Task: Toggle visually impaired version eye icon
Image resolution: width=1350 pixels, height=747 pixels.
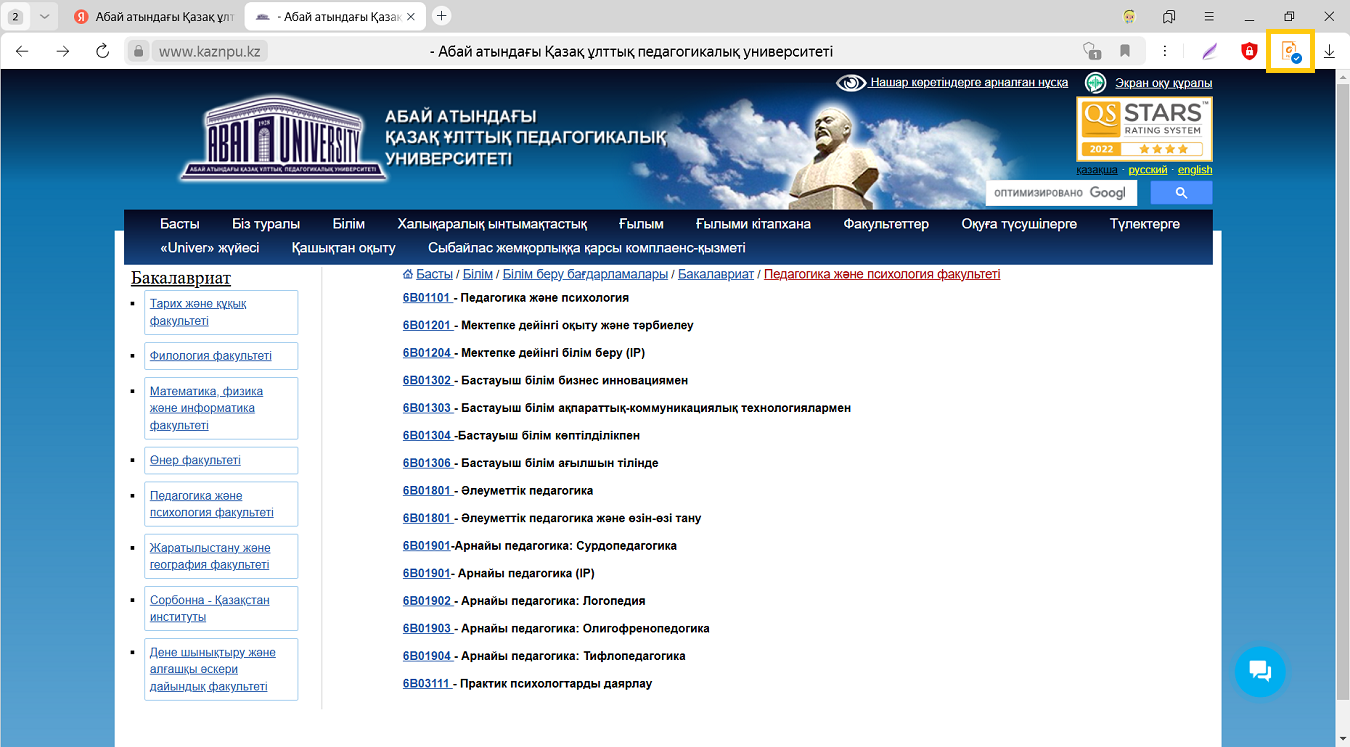Action: tap(851, 83)
